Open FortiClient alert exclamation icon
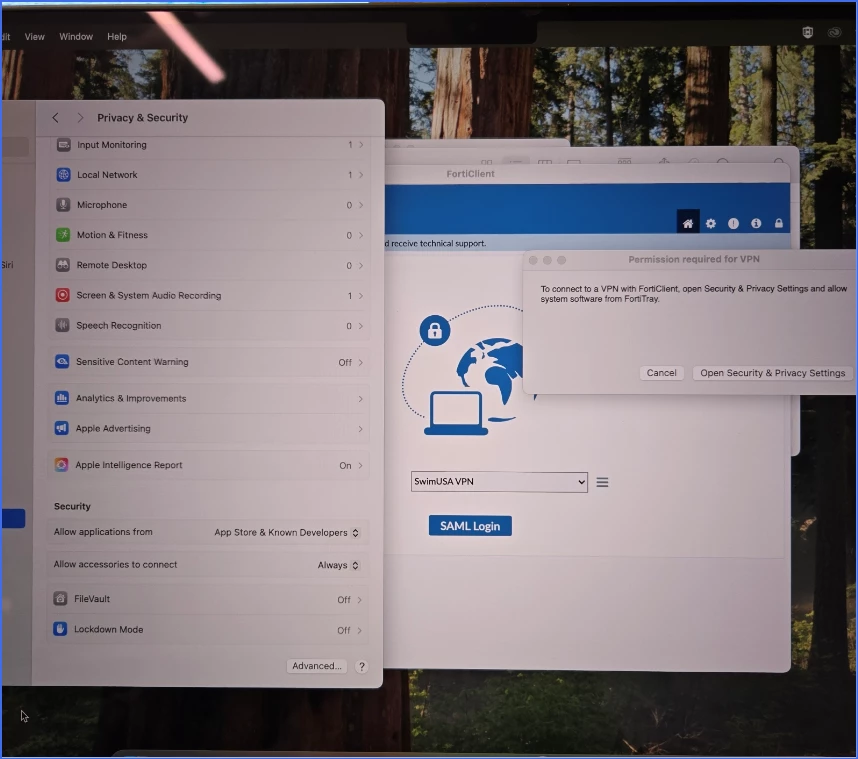 pyautogui.click(x=733, y=223)
